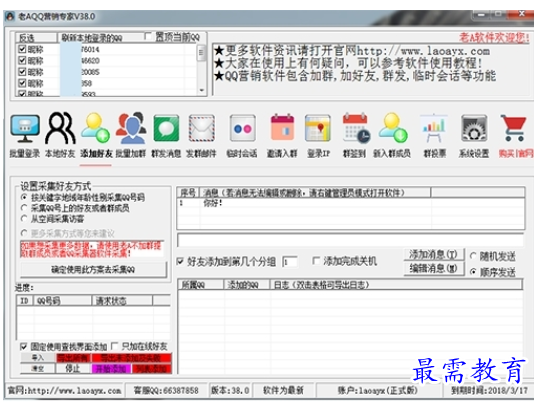Enable 添加完成关机 checkbox
Viewport: 534px width, 402px height.
pos(316,261)
